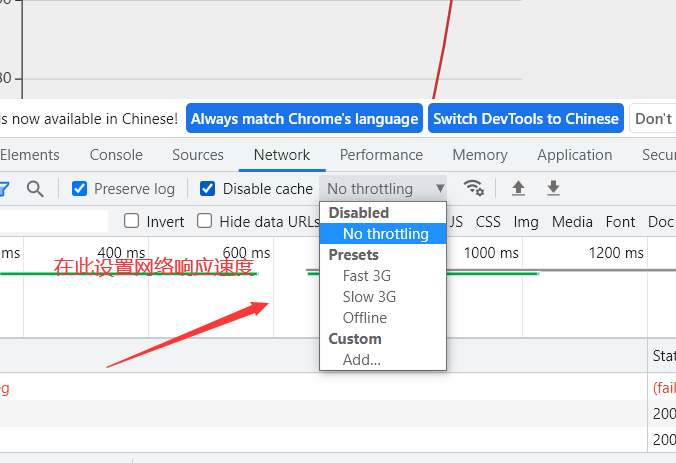Click Switch DevTools to Chinese button

coord(525,118)
